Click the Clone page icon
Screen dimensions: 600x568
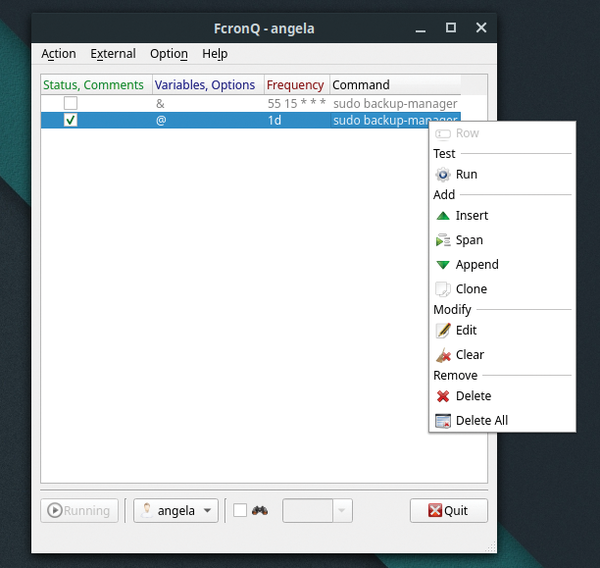tap(443, 289)
